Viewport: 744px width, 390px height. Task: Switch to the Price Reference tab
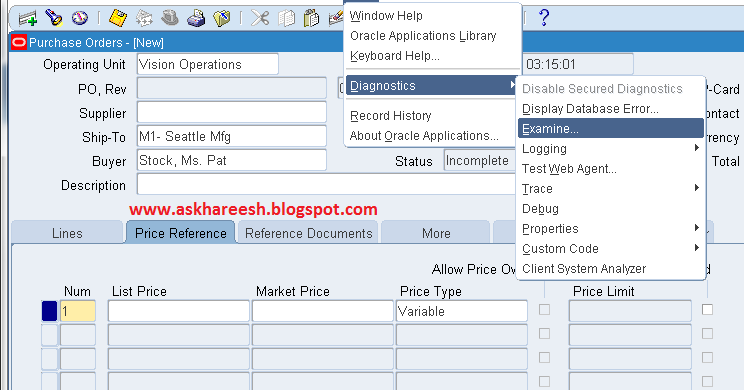181,233
